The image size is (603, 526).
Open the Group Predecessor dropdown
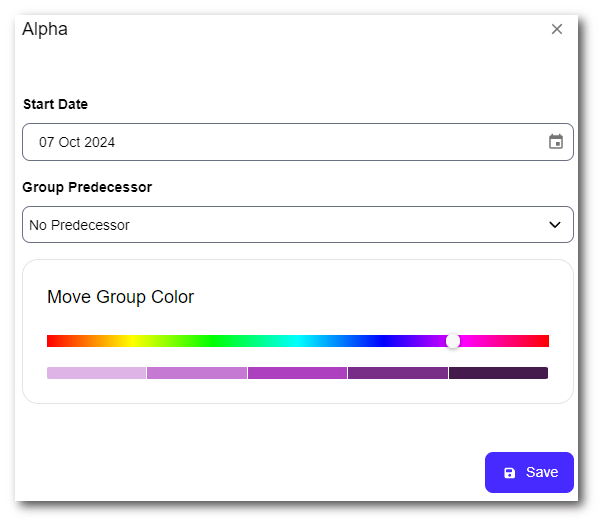click(297, 225)
